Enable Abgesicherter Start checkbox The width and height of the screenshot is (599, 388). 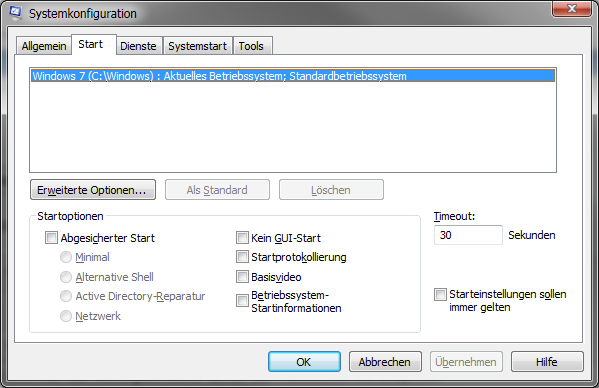[x=51, y=238]
